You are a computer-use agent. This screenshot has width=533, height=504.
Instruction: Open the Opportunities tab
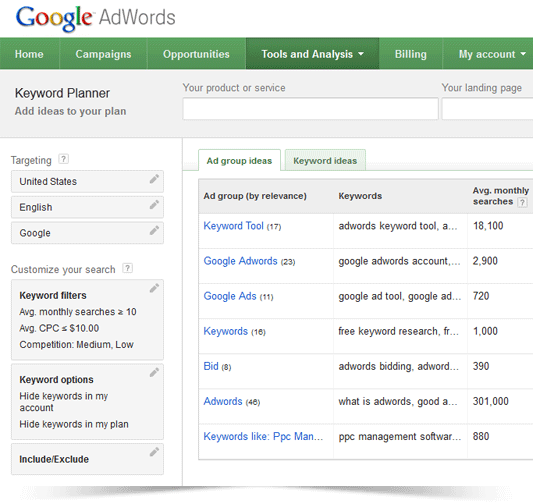(x=196, y=54)
